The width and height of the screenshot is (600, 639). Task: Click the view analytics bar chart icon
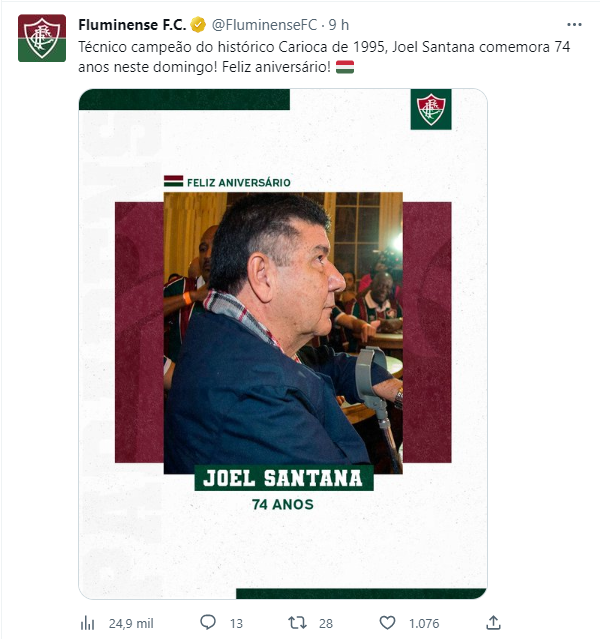[x=88, y=623]
